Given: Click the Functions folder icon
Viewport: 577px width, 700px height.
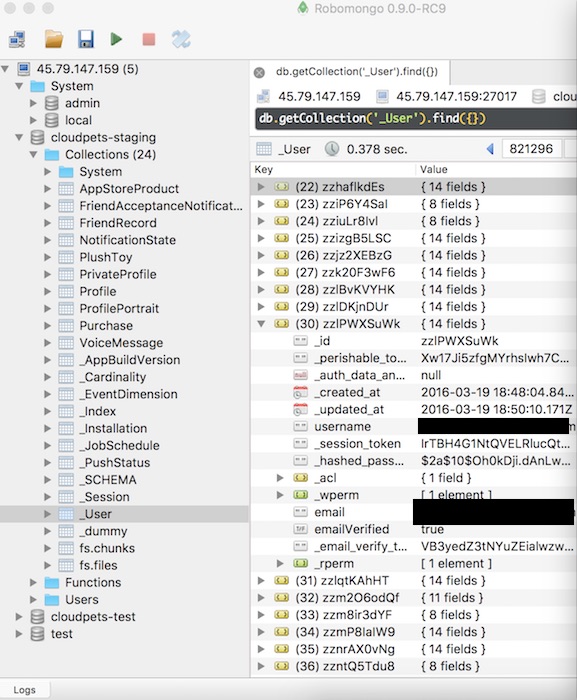Looking at the screenshot, I should point(52,583).
